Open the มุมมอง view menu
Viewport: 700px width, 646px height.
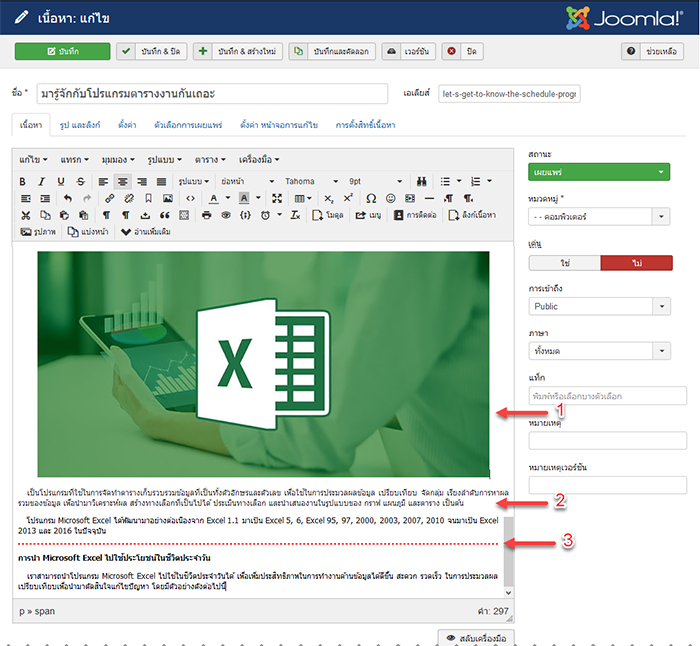(x=118, y=160)
